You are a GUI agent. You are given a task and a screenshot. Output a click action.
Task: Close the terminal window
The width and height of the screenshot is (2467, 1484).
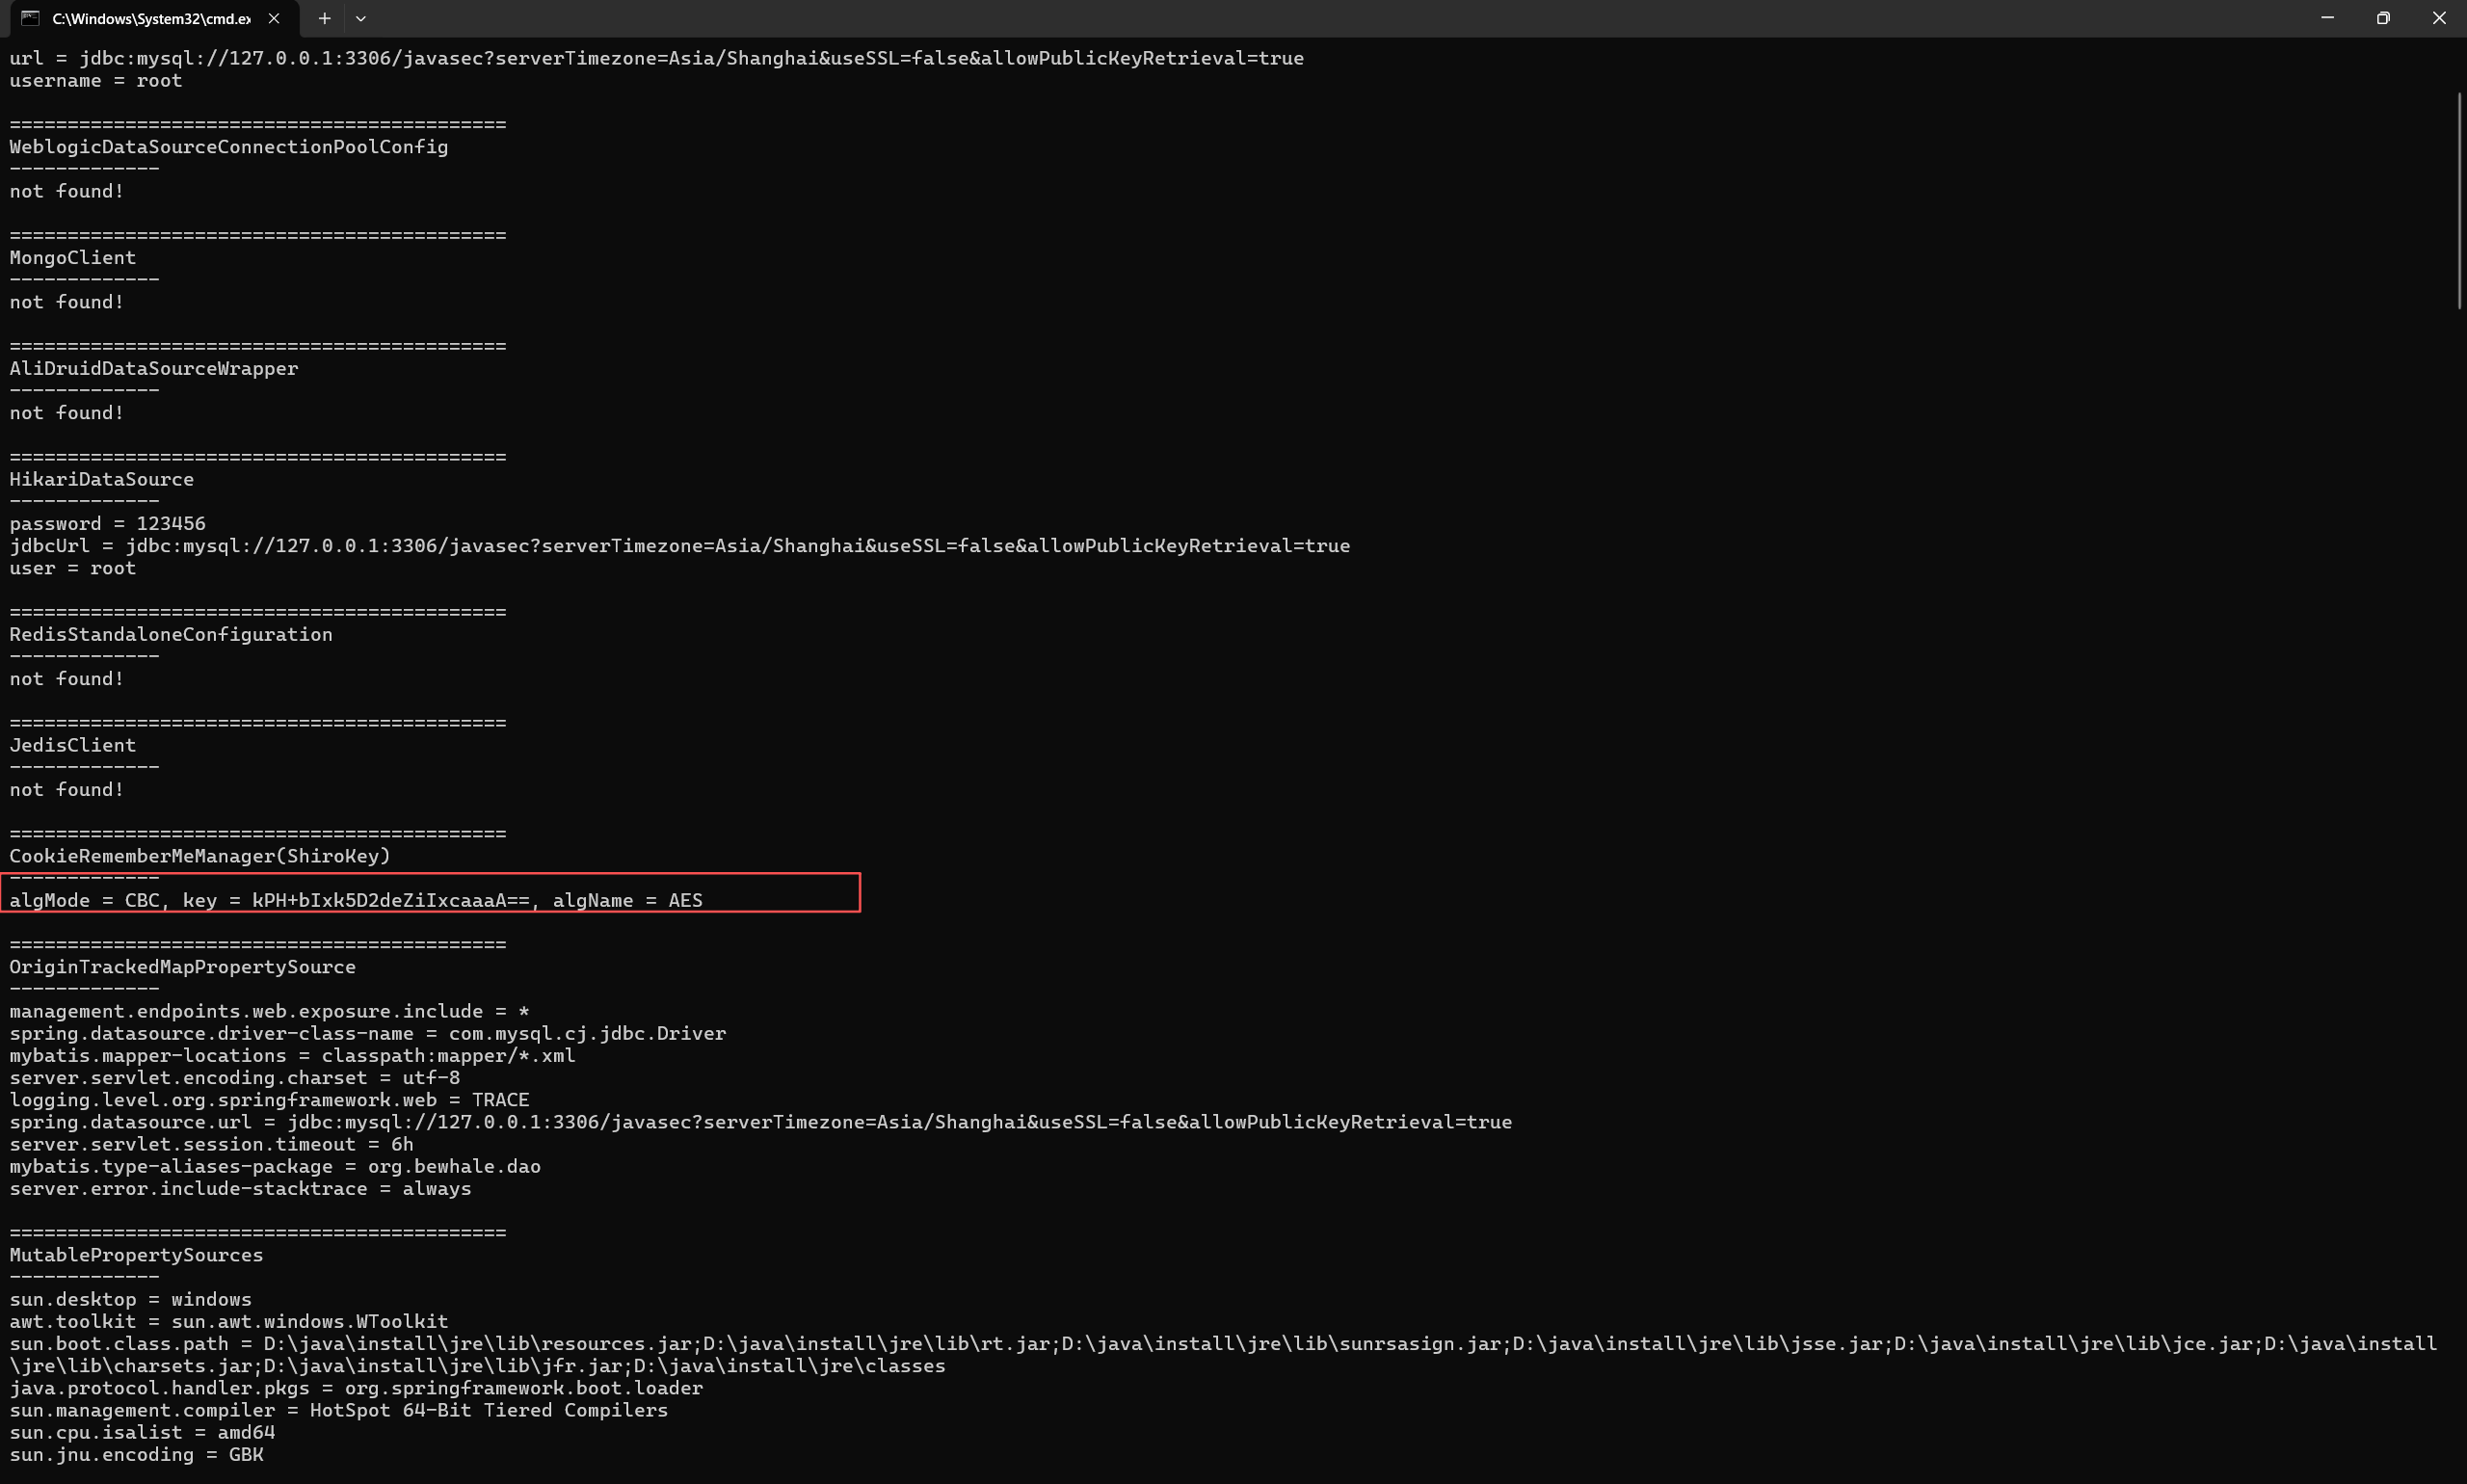(2439, 18)
